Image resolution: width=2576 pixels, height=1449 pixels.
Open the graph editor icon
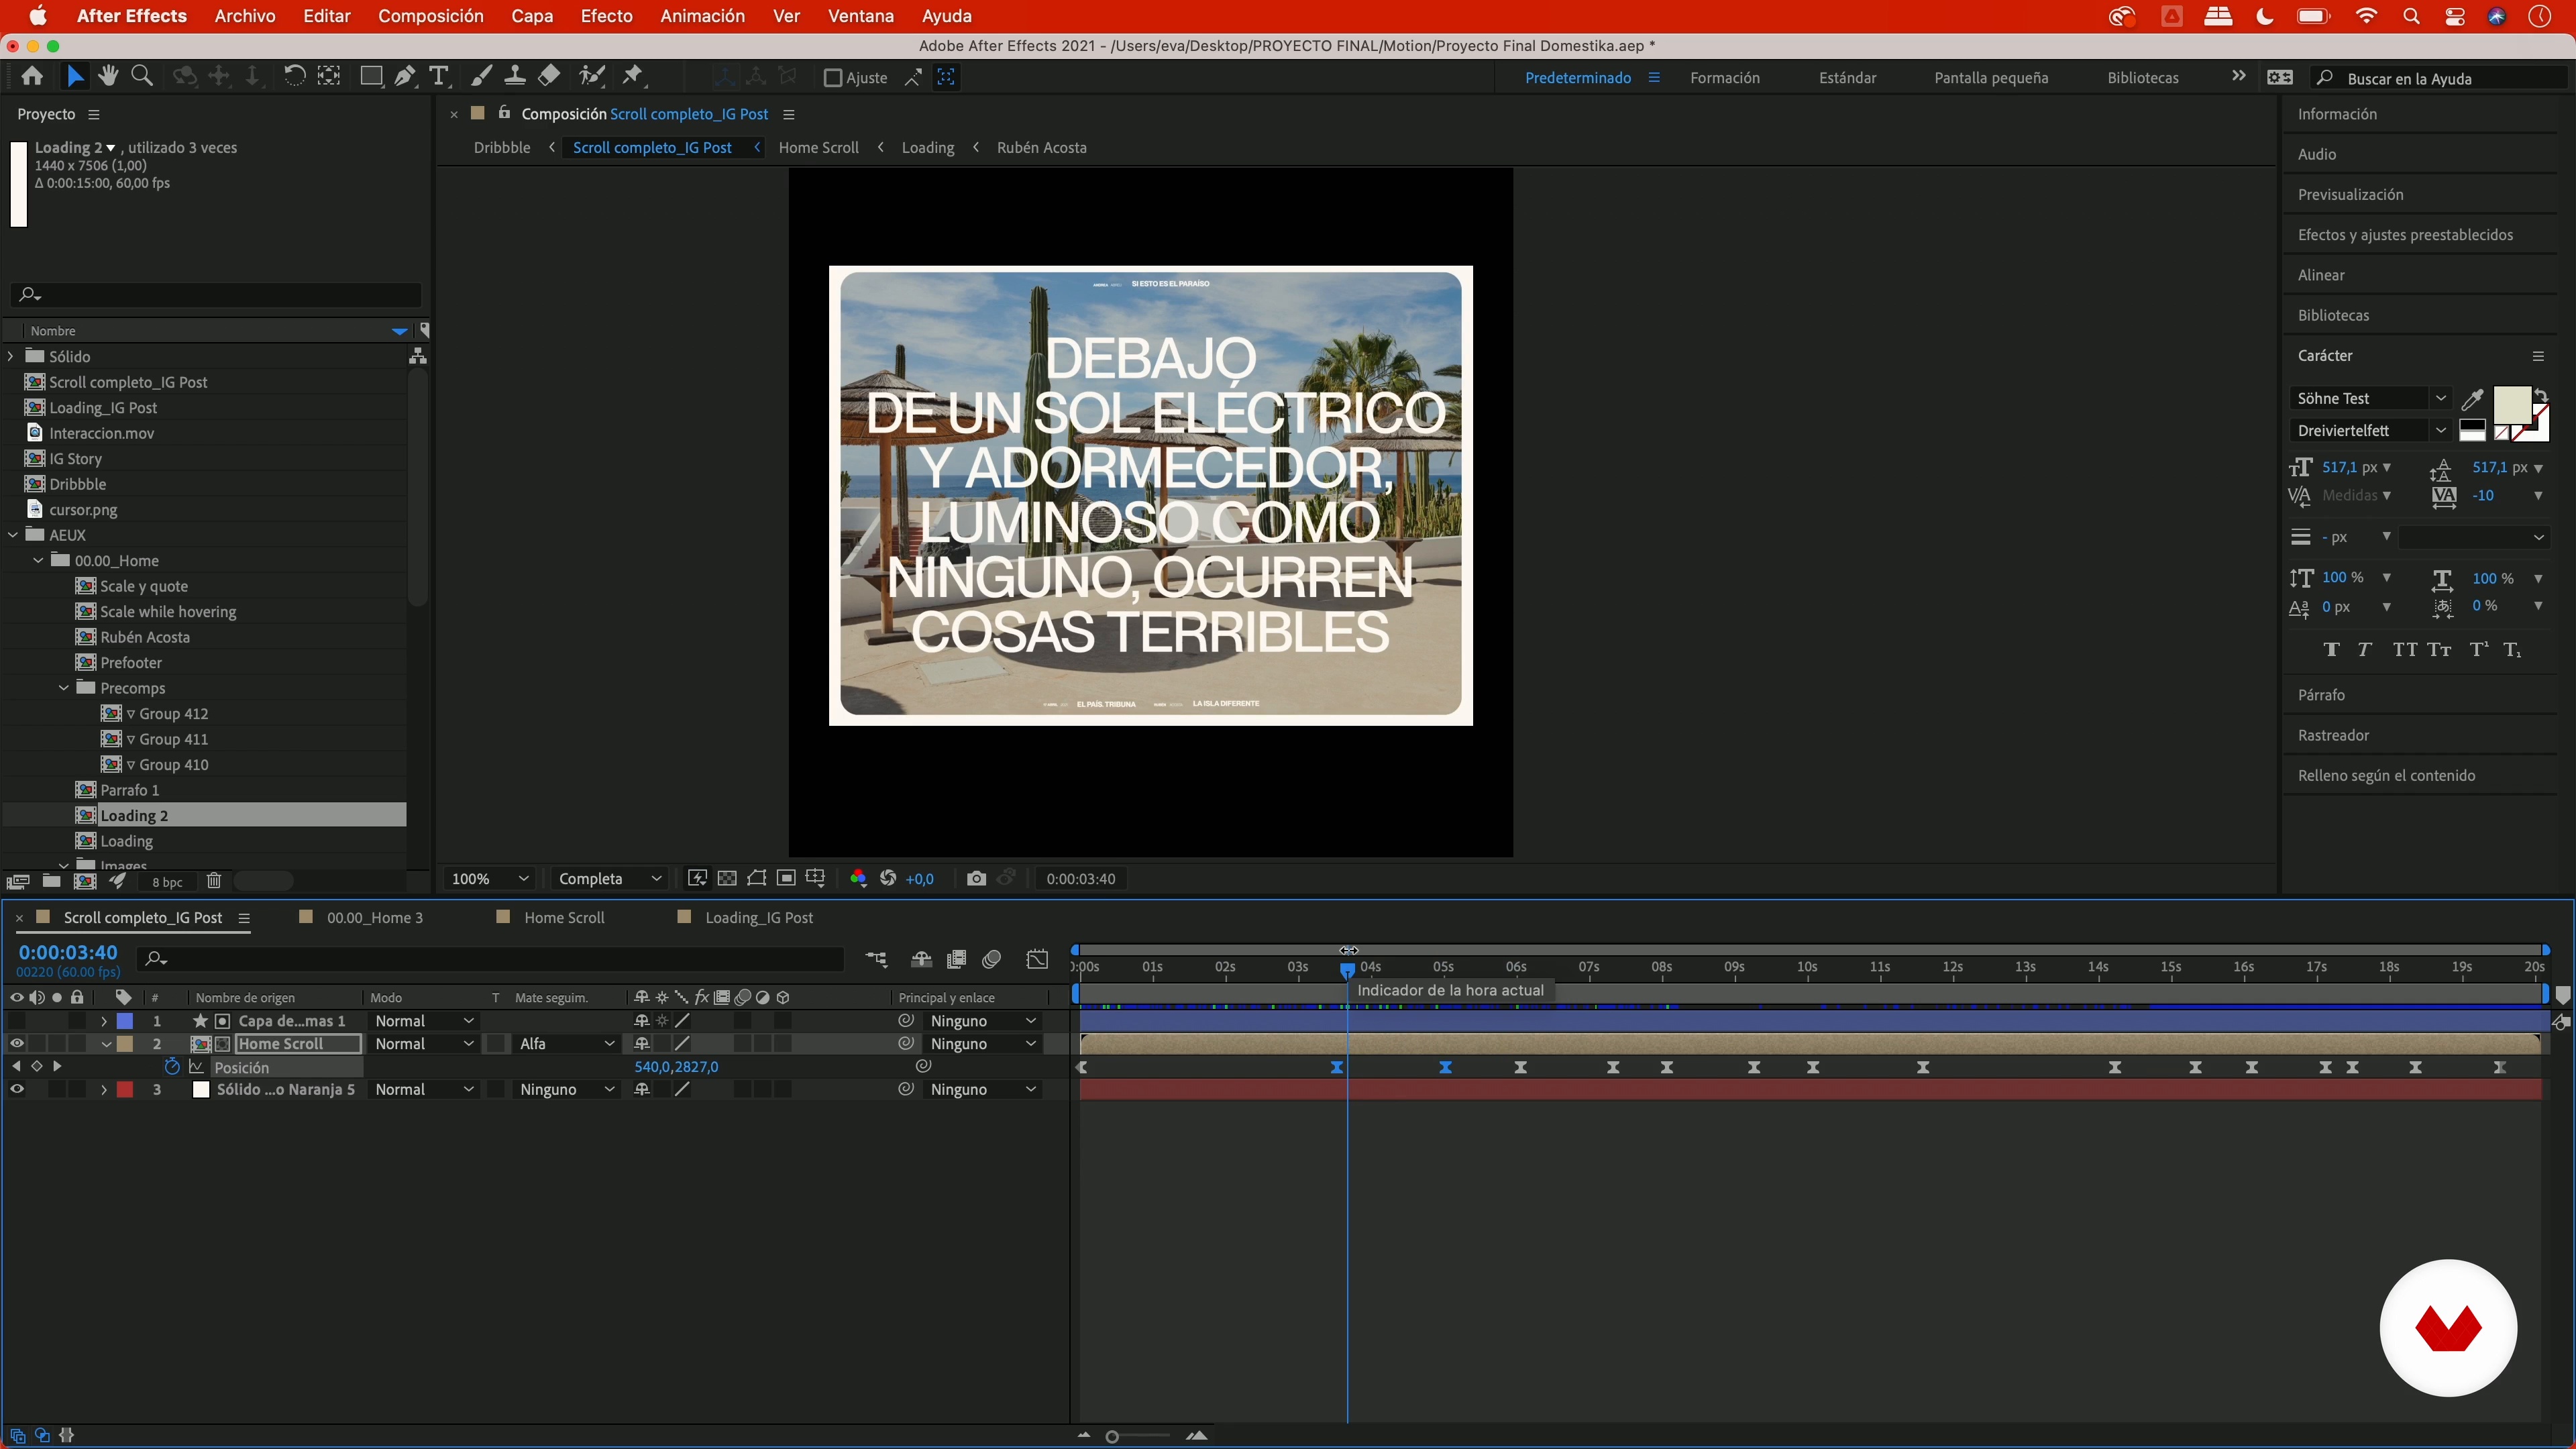[1038, 960]
